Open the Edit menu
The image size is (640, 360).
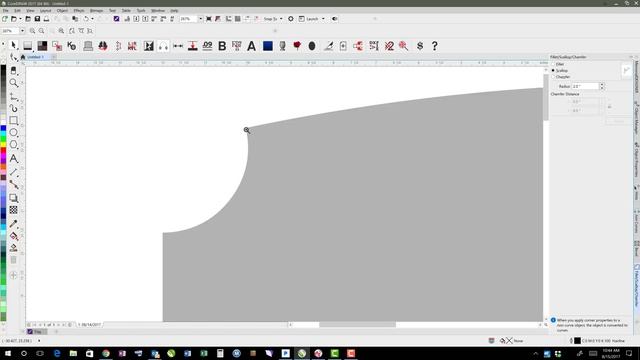[x=18, y=11]
